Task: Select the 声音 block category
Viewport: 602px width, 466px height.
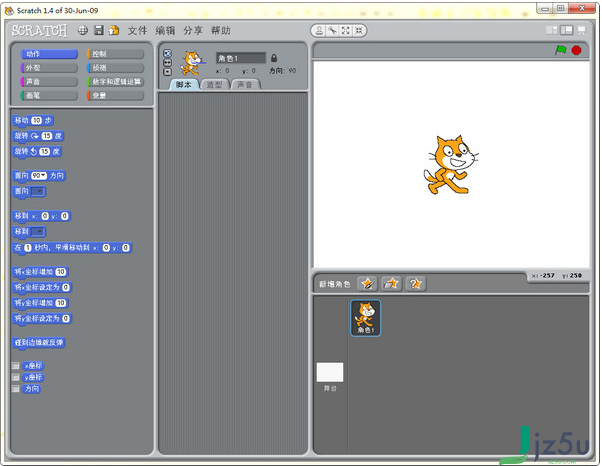Action: pyautogui.click(x=49, y=81)
